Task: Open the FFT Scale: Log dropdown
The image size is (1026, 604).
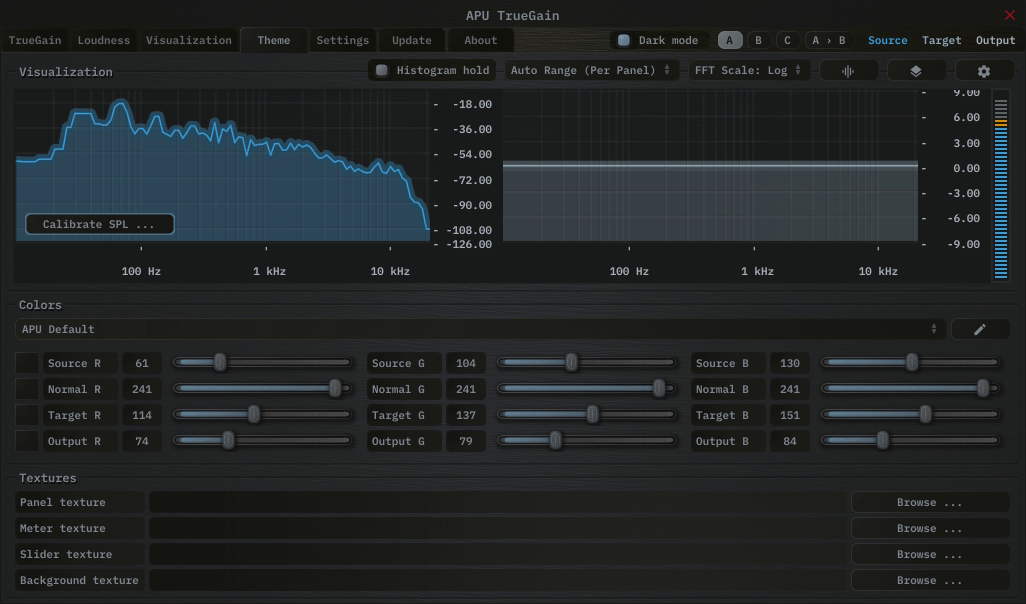Action: [x=748, y=71]
